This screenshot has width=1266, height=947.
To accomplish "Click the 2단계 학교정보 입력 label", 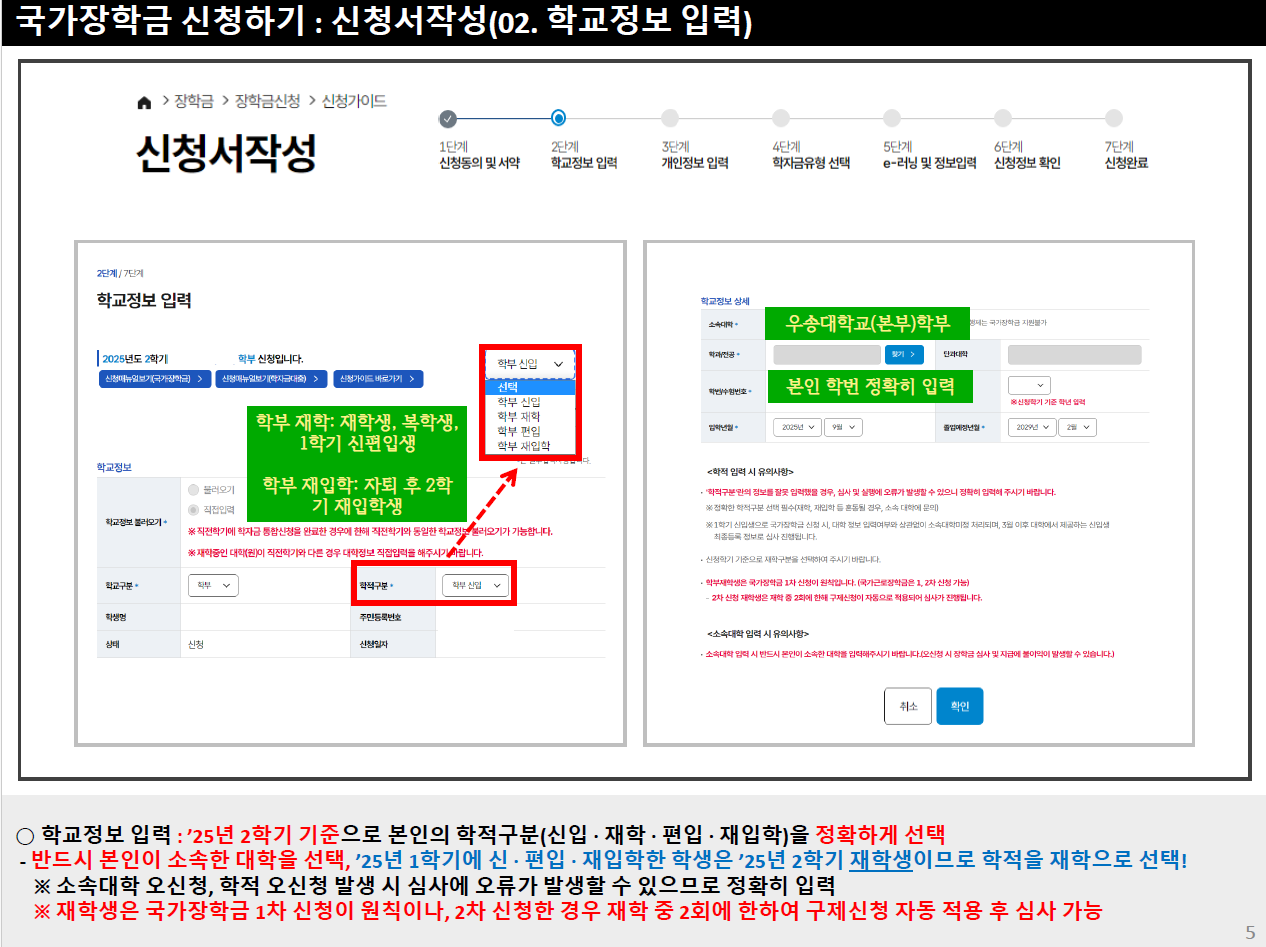I will (x=583, y=155).
